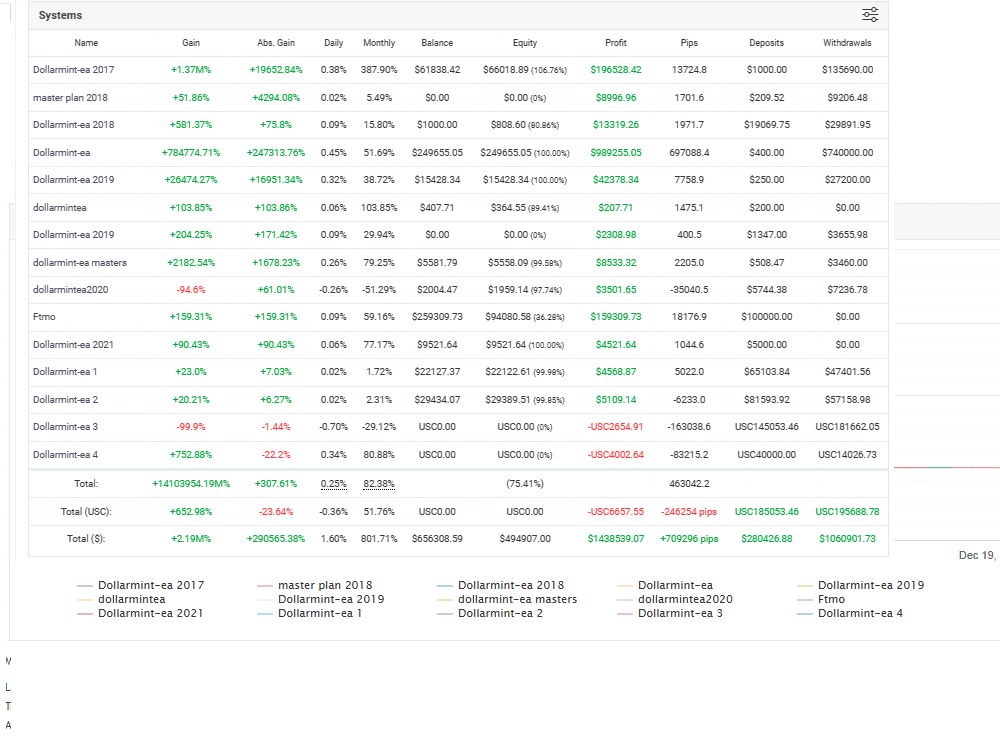Sort by the Balance column header
The width and height of the screenshot is (1000, 750).
pos(437,43)
